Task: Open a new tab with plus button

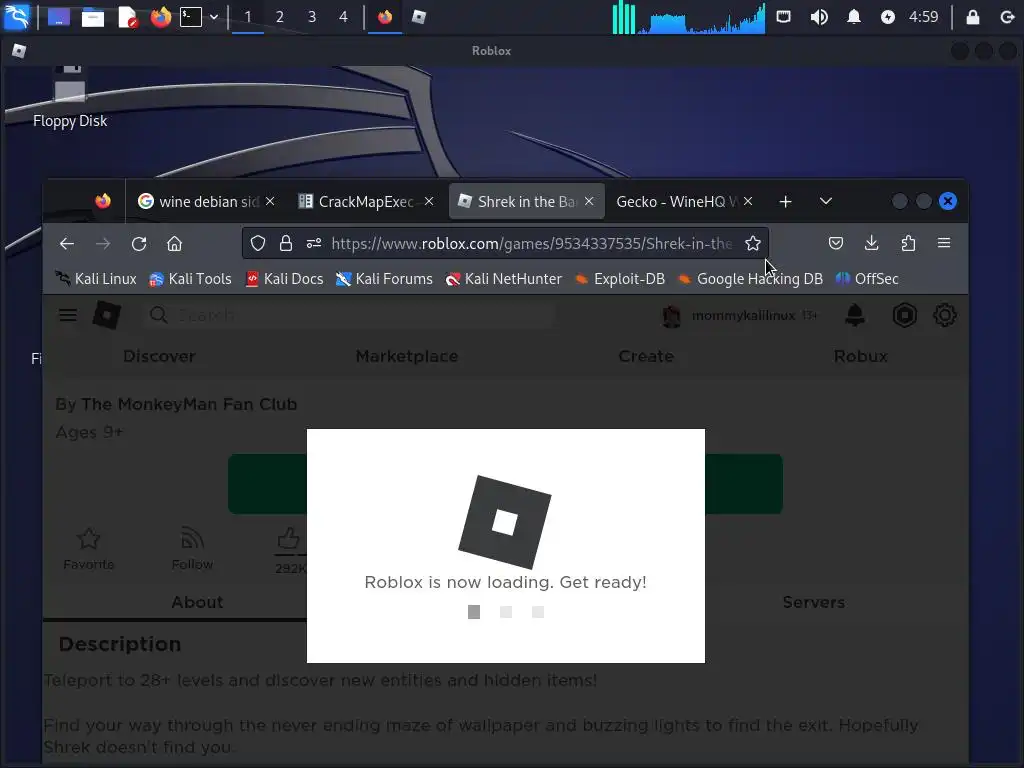Action: pyautogui.click(x=786, y=202)
